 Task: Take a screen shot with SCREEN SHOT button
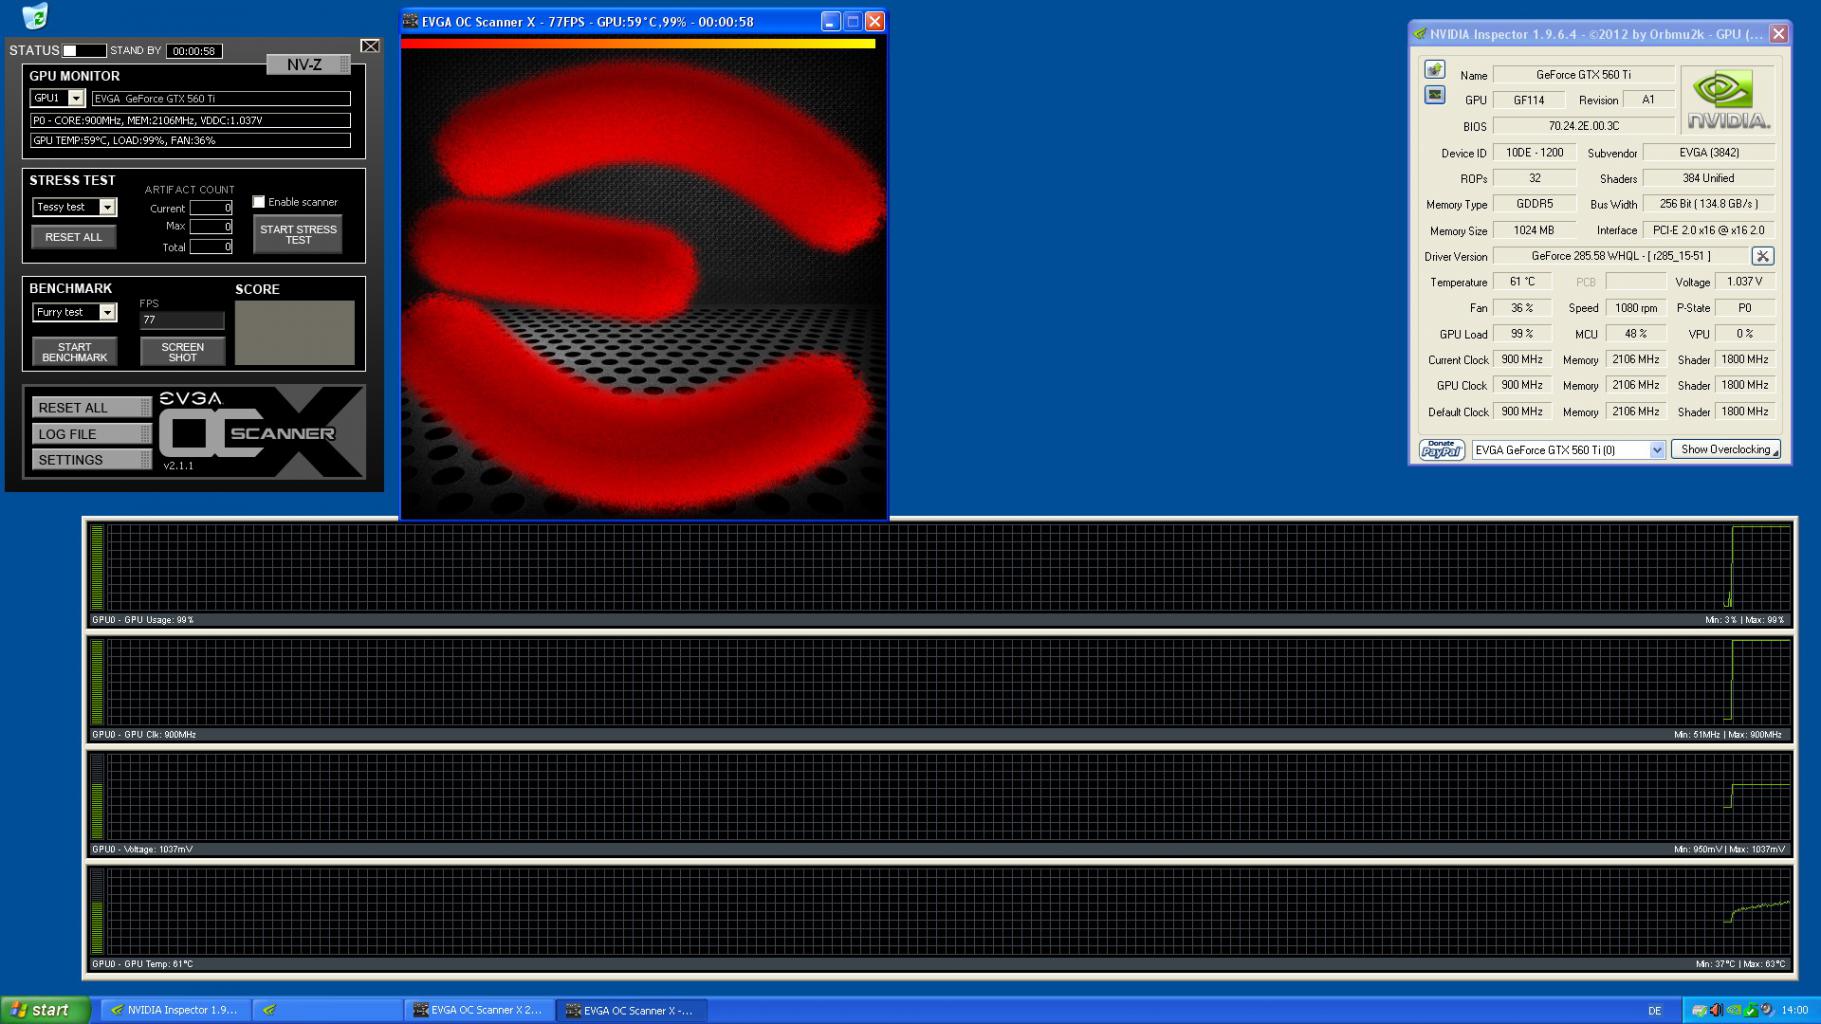point(182,351)
